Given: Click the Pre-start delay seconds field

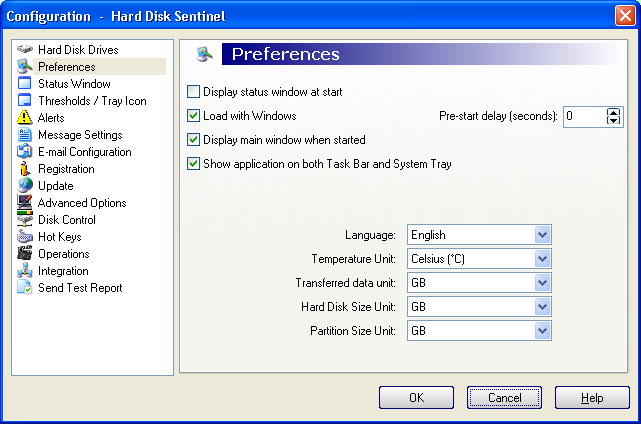Looking at the screenshot, I should click(585, 116).
